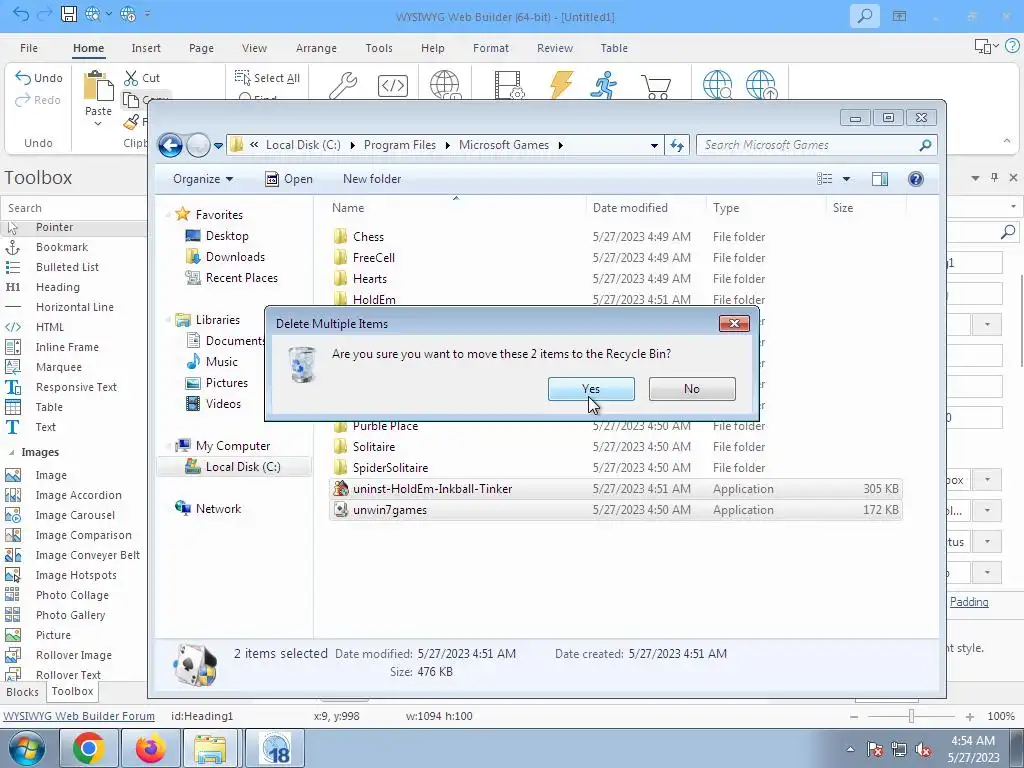Click Select All in the ribbon
Image resolution: width=1024 pixels, height=768 pixels.
[x=267, y=78]
